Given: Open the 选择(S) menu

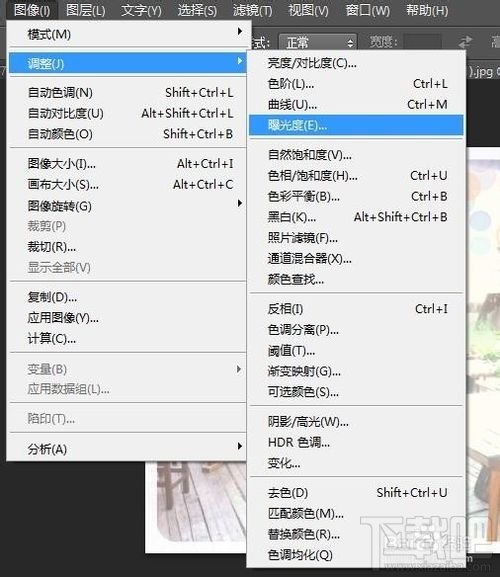Looking at the screenshot, I should point(197,10).
